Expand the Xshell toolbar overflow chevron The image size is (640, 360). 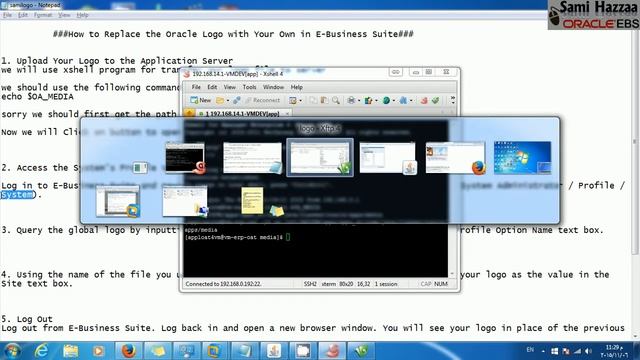pyautogui.click(x=452, y=100)
